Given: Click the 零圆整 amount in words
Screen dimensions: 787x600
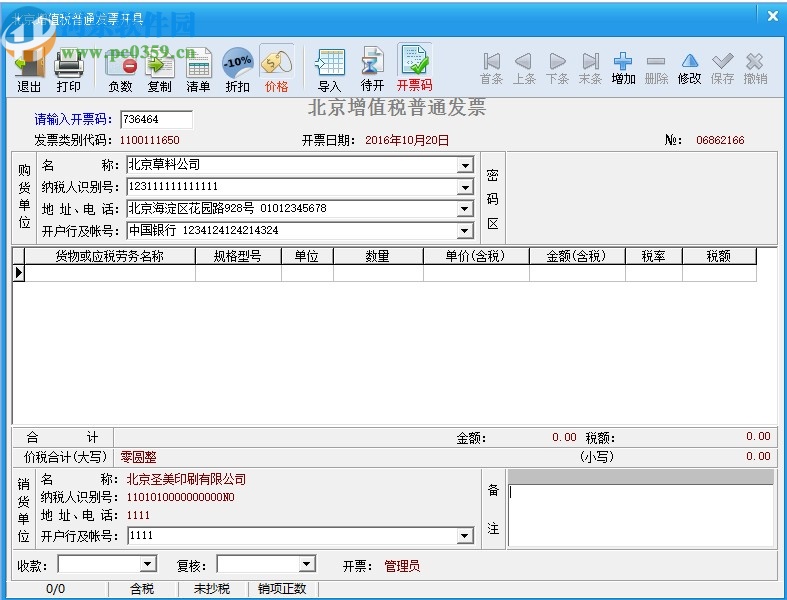Looking at the screenshot, I should point(139,457).
